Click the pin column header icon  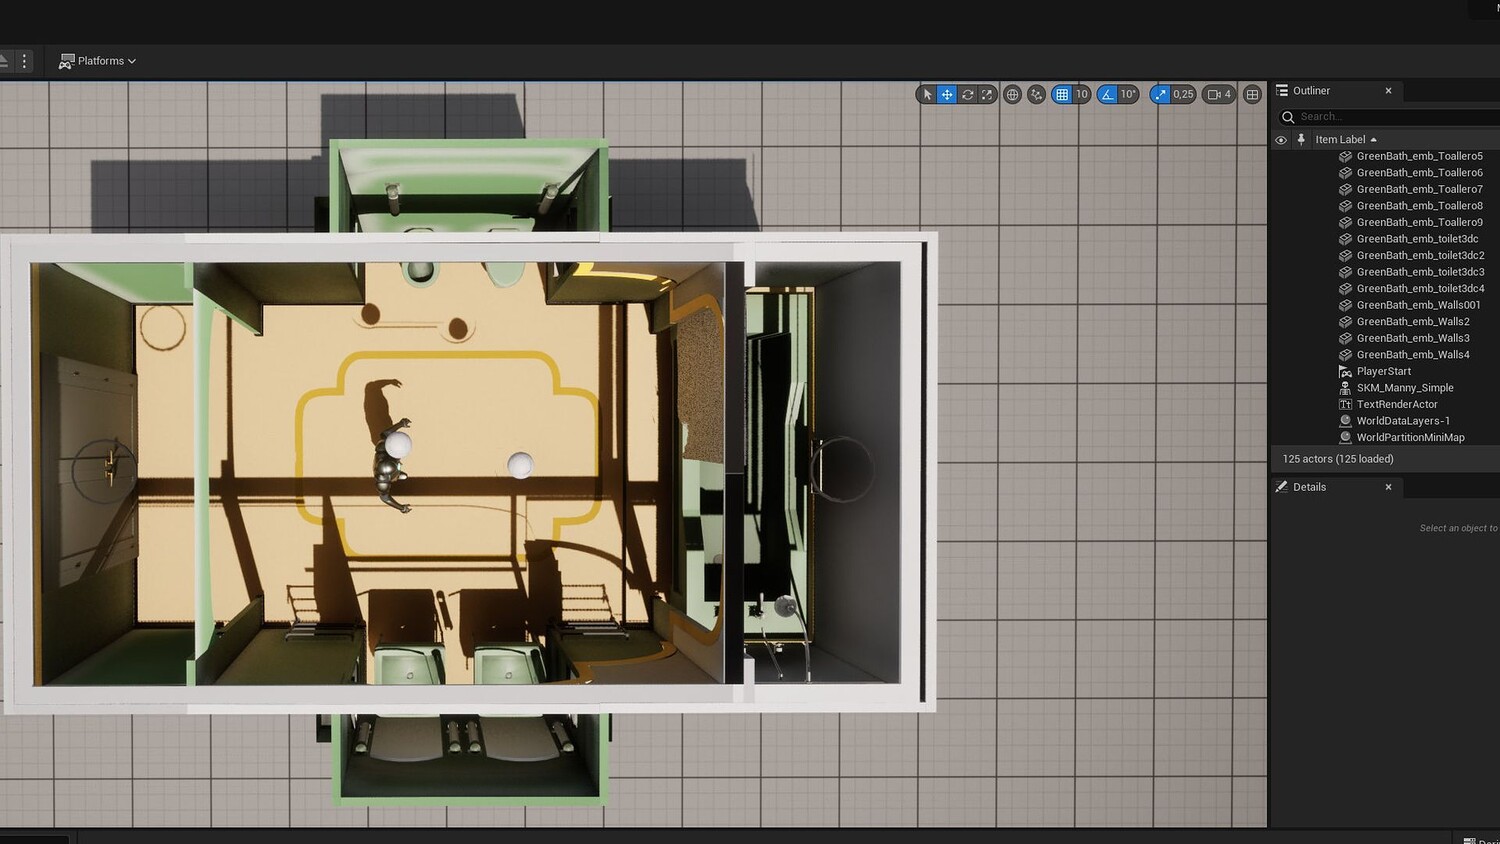(x=1301, y=140)
